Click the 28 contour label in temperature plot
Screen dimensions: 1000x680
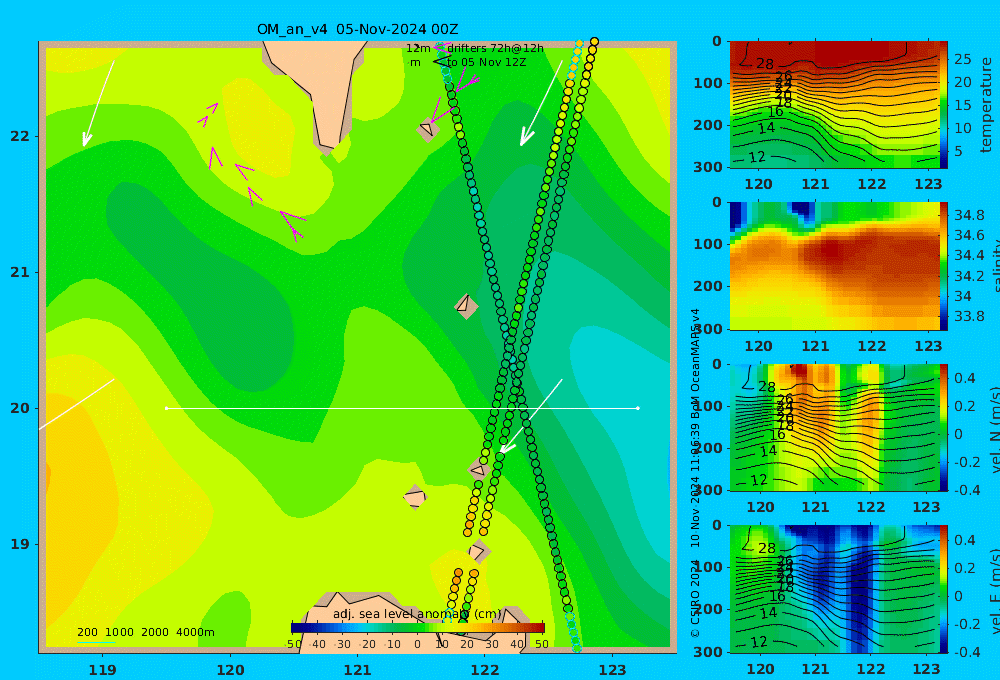click(x=765, y=64)
